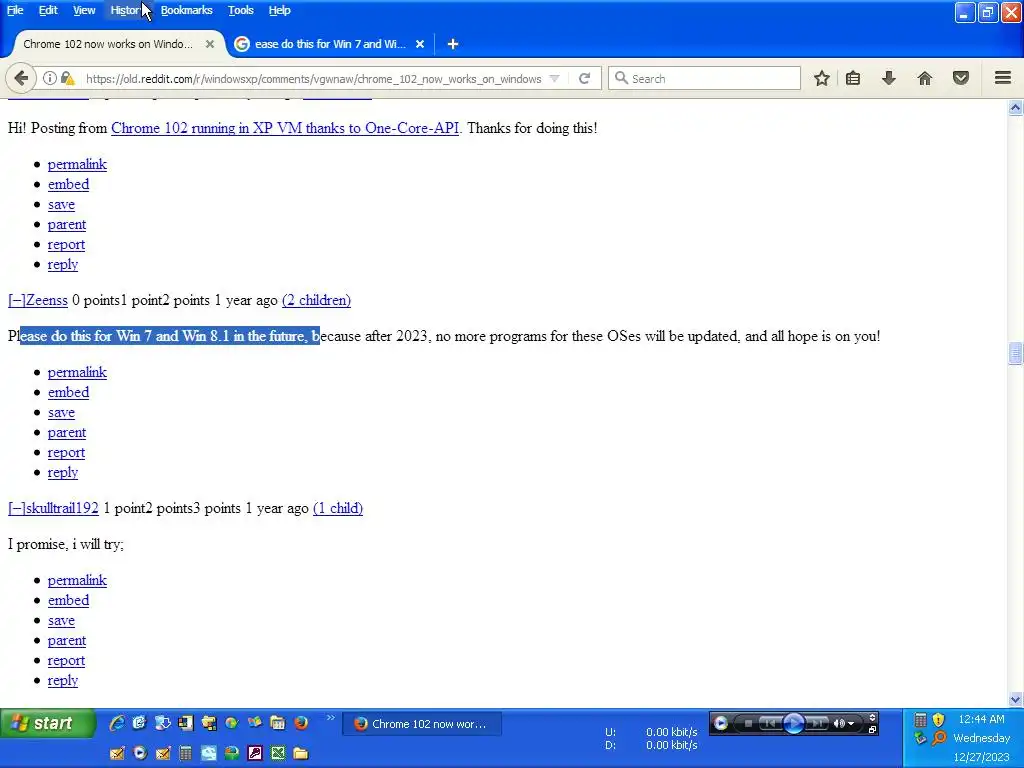1024x768 pixels.
Task: Skip to previous track in taskbar player
Action: pyautogui.click(x=770, y=723)
